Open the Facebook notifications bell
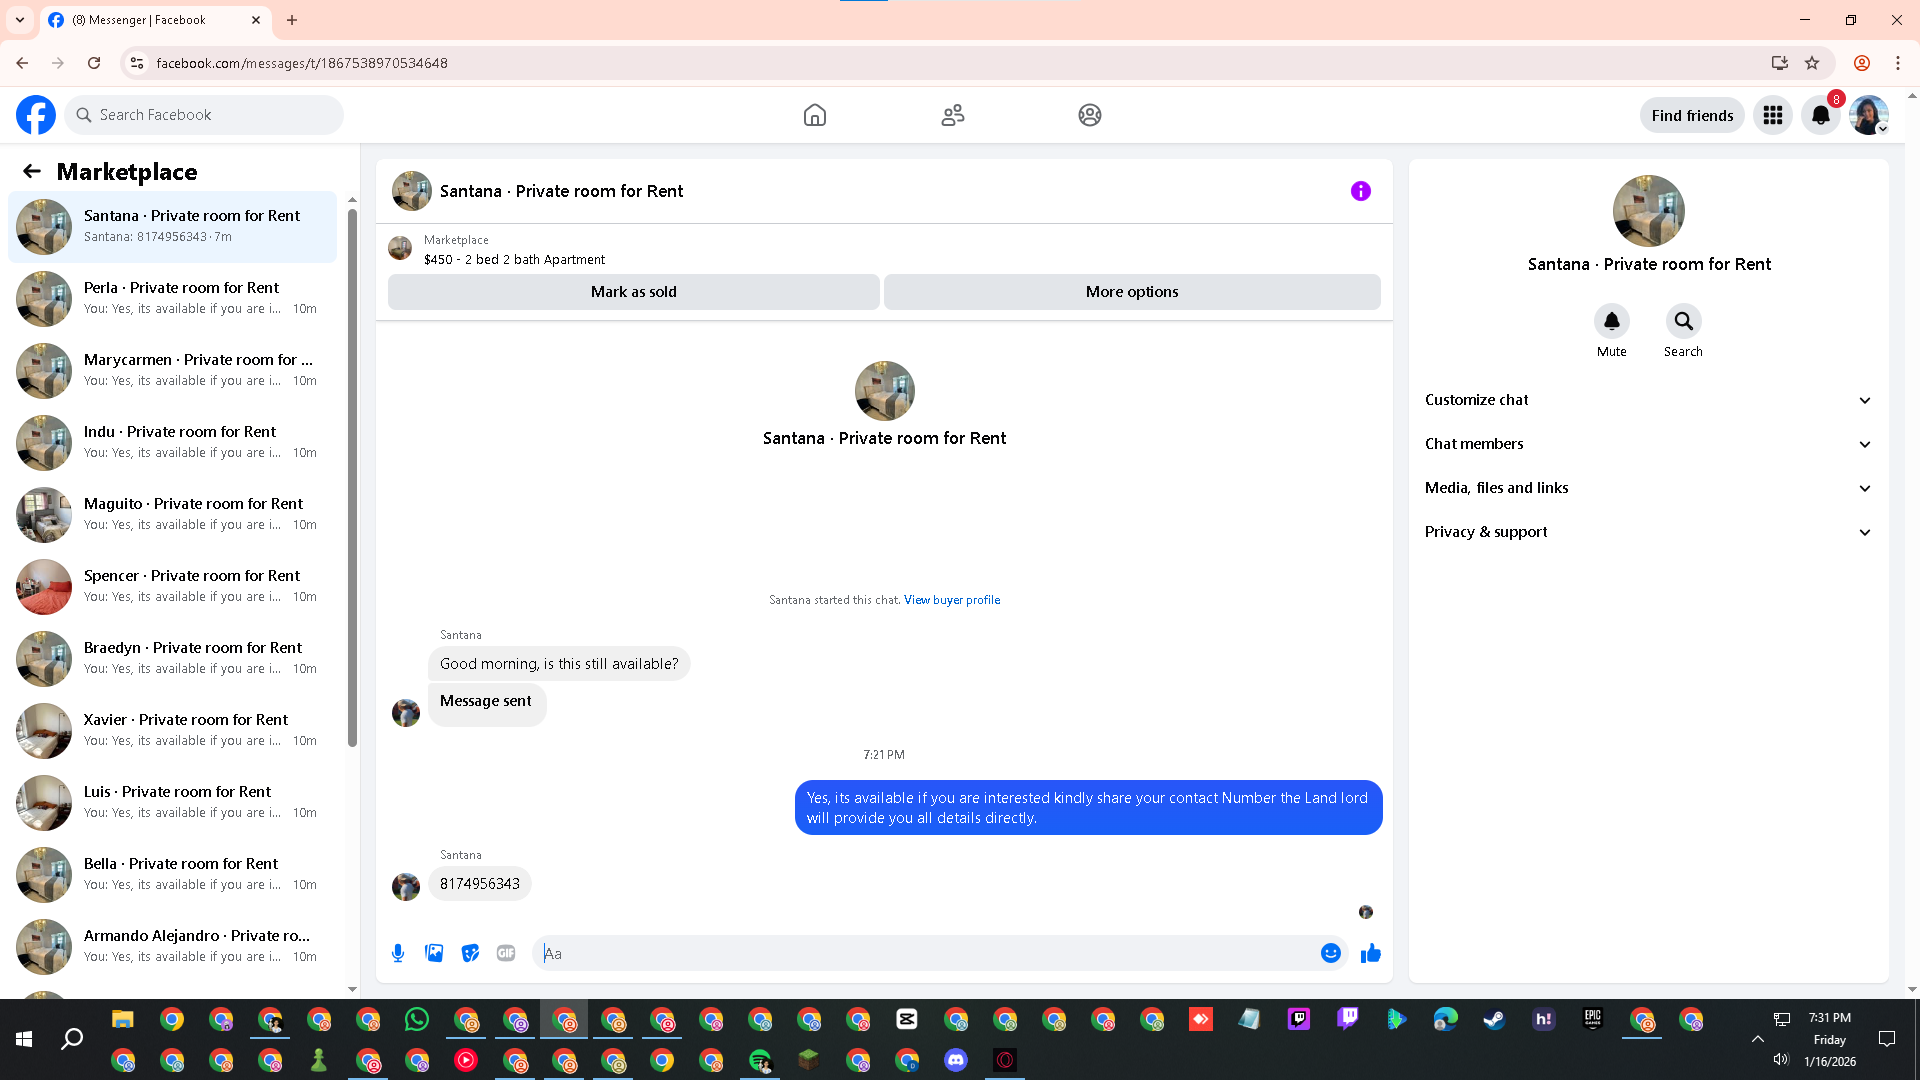Screen dimensions: 1920x1080 click(x=1820, y=115)
